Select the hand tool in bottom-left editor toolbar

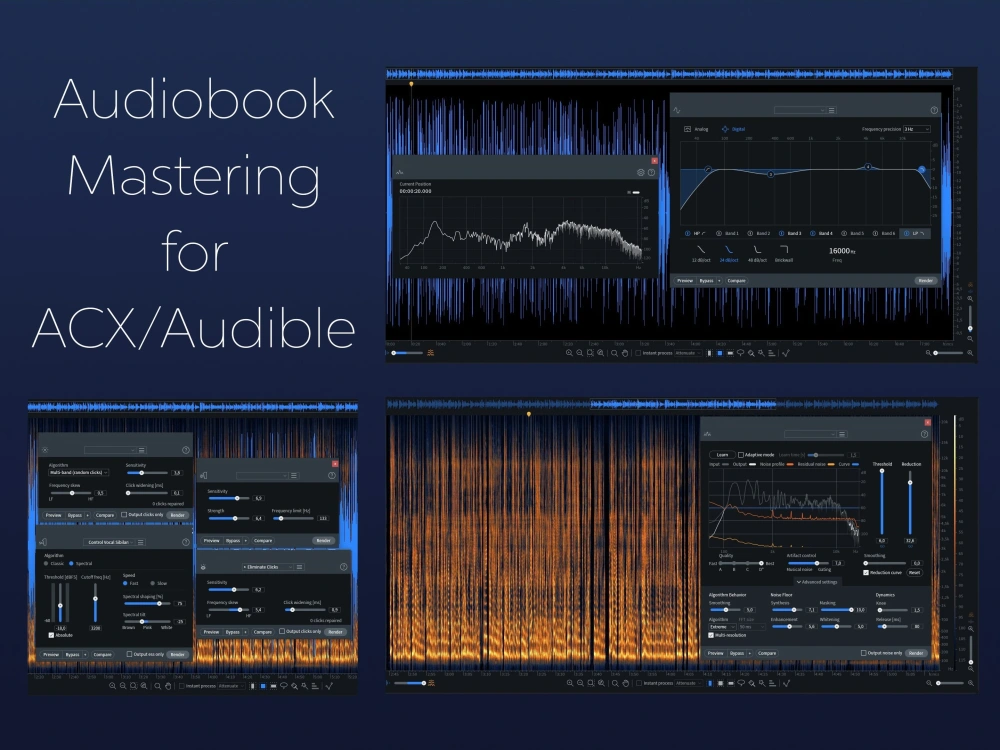coord(168,686)
